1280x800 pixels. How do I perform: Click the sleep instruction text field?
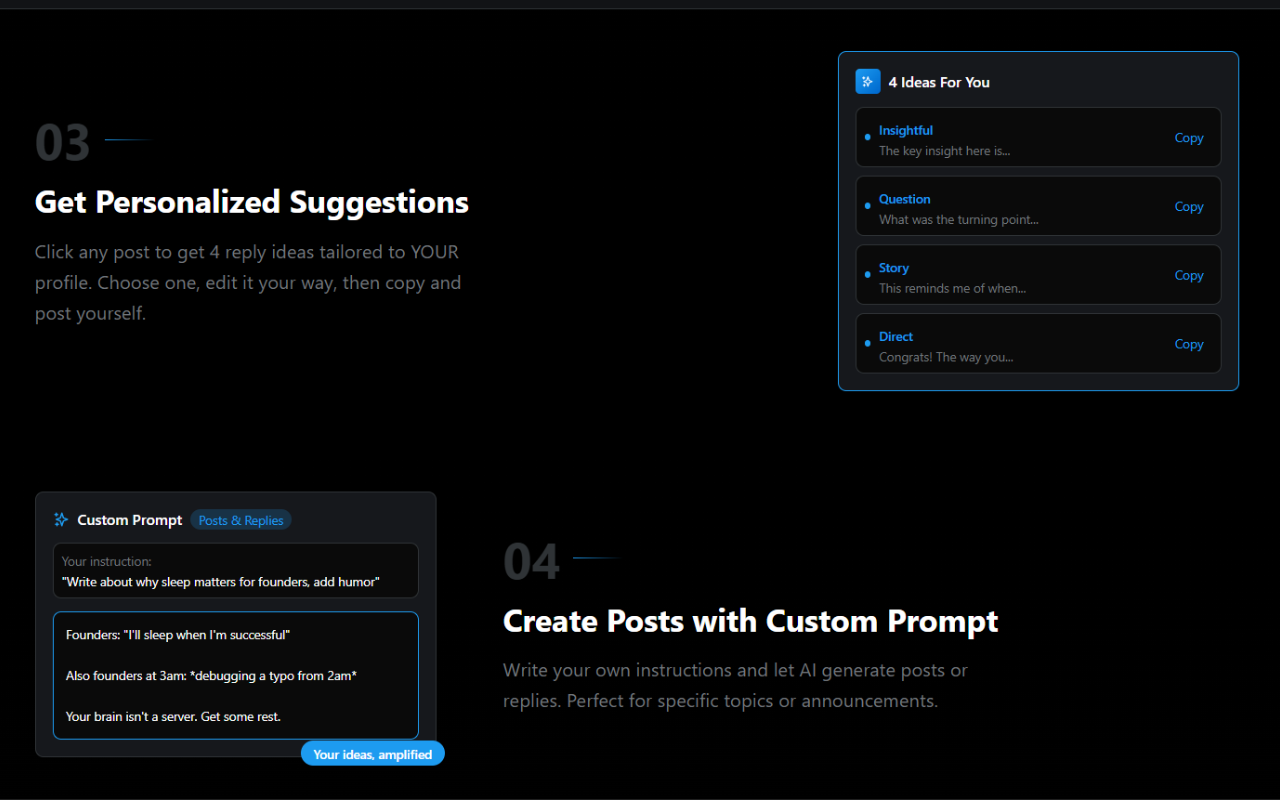coord(235,571)
